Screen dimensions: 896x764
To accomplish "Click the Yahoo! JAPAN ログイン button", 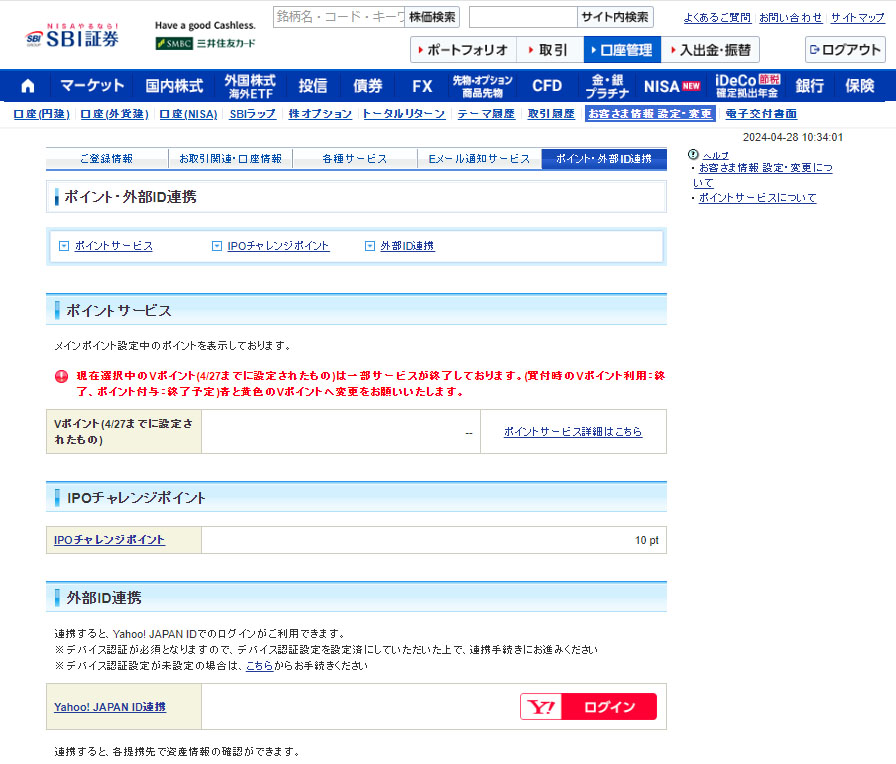I will pyautogui.click(x=588, y=707).
